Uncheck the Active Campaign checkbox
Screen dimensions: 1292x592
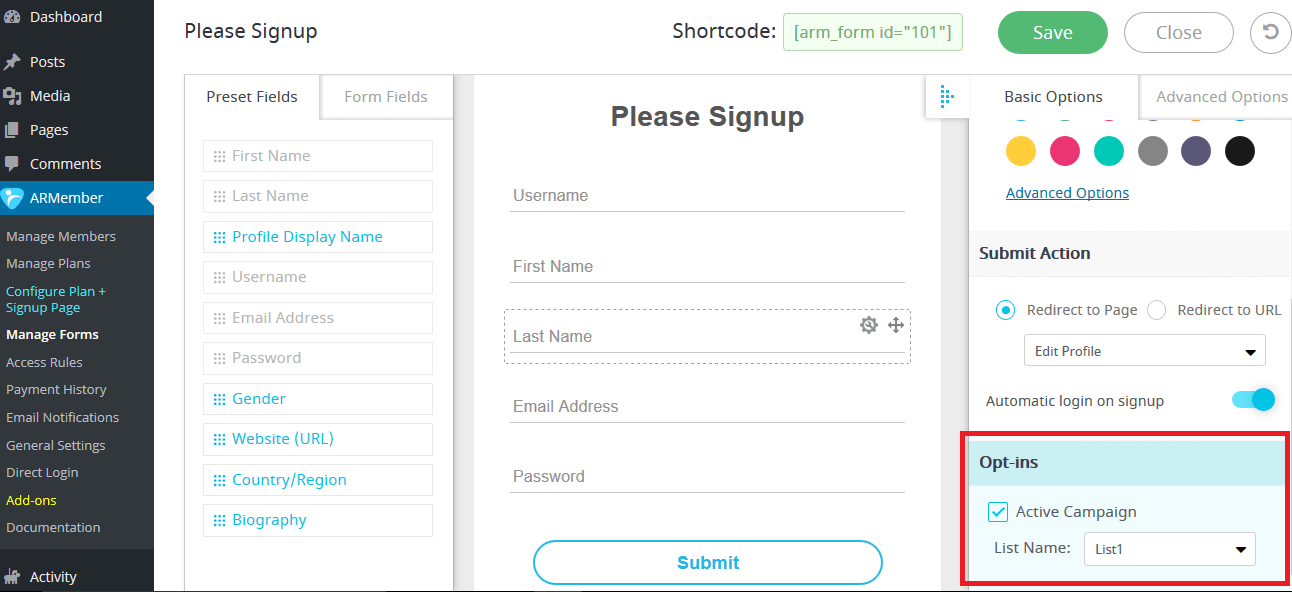997,512
